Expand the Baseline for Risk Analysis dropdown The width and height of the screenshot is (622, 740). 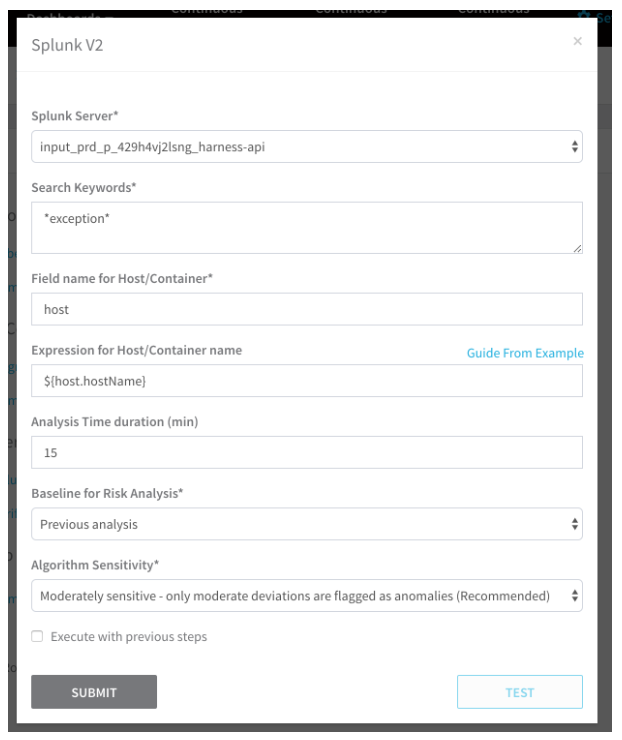pyautogui.click(x=307, y=524)
